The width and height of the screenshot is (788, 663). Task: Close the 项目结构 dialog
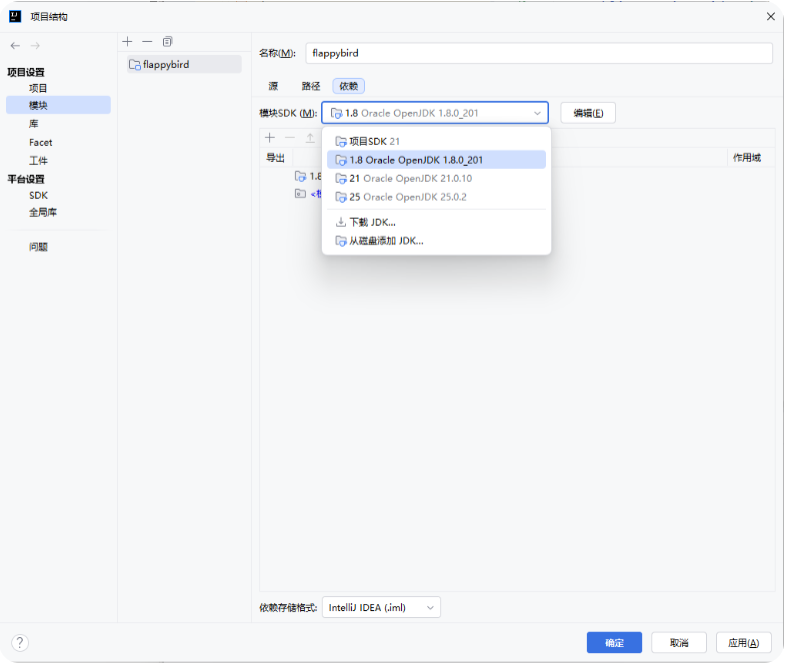coord(770,17)
